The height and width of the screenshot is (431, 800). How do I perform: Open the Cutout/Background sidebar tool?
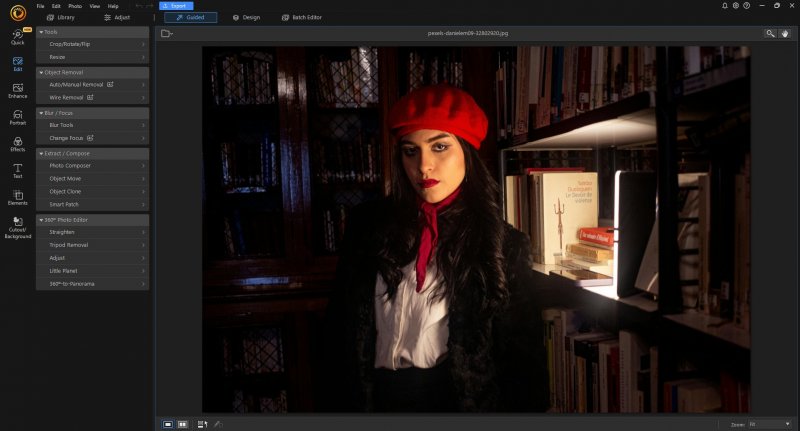coord(18,227)
